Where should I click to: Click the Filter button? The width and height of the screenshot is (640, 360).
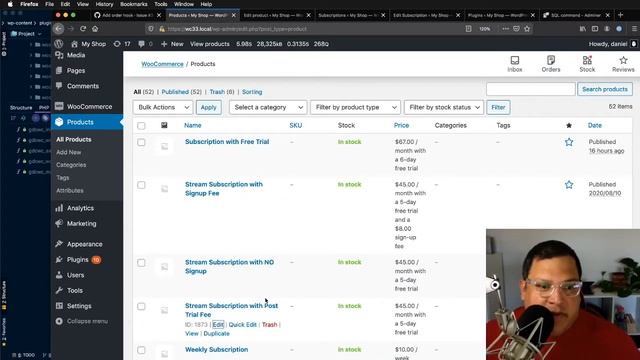[498, 107]
